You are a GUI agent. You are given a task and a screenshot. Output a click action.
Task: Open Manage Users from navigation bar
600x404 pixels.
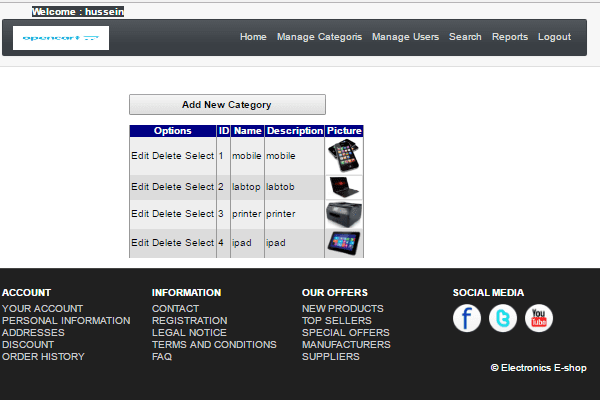tap(405, 37)
